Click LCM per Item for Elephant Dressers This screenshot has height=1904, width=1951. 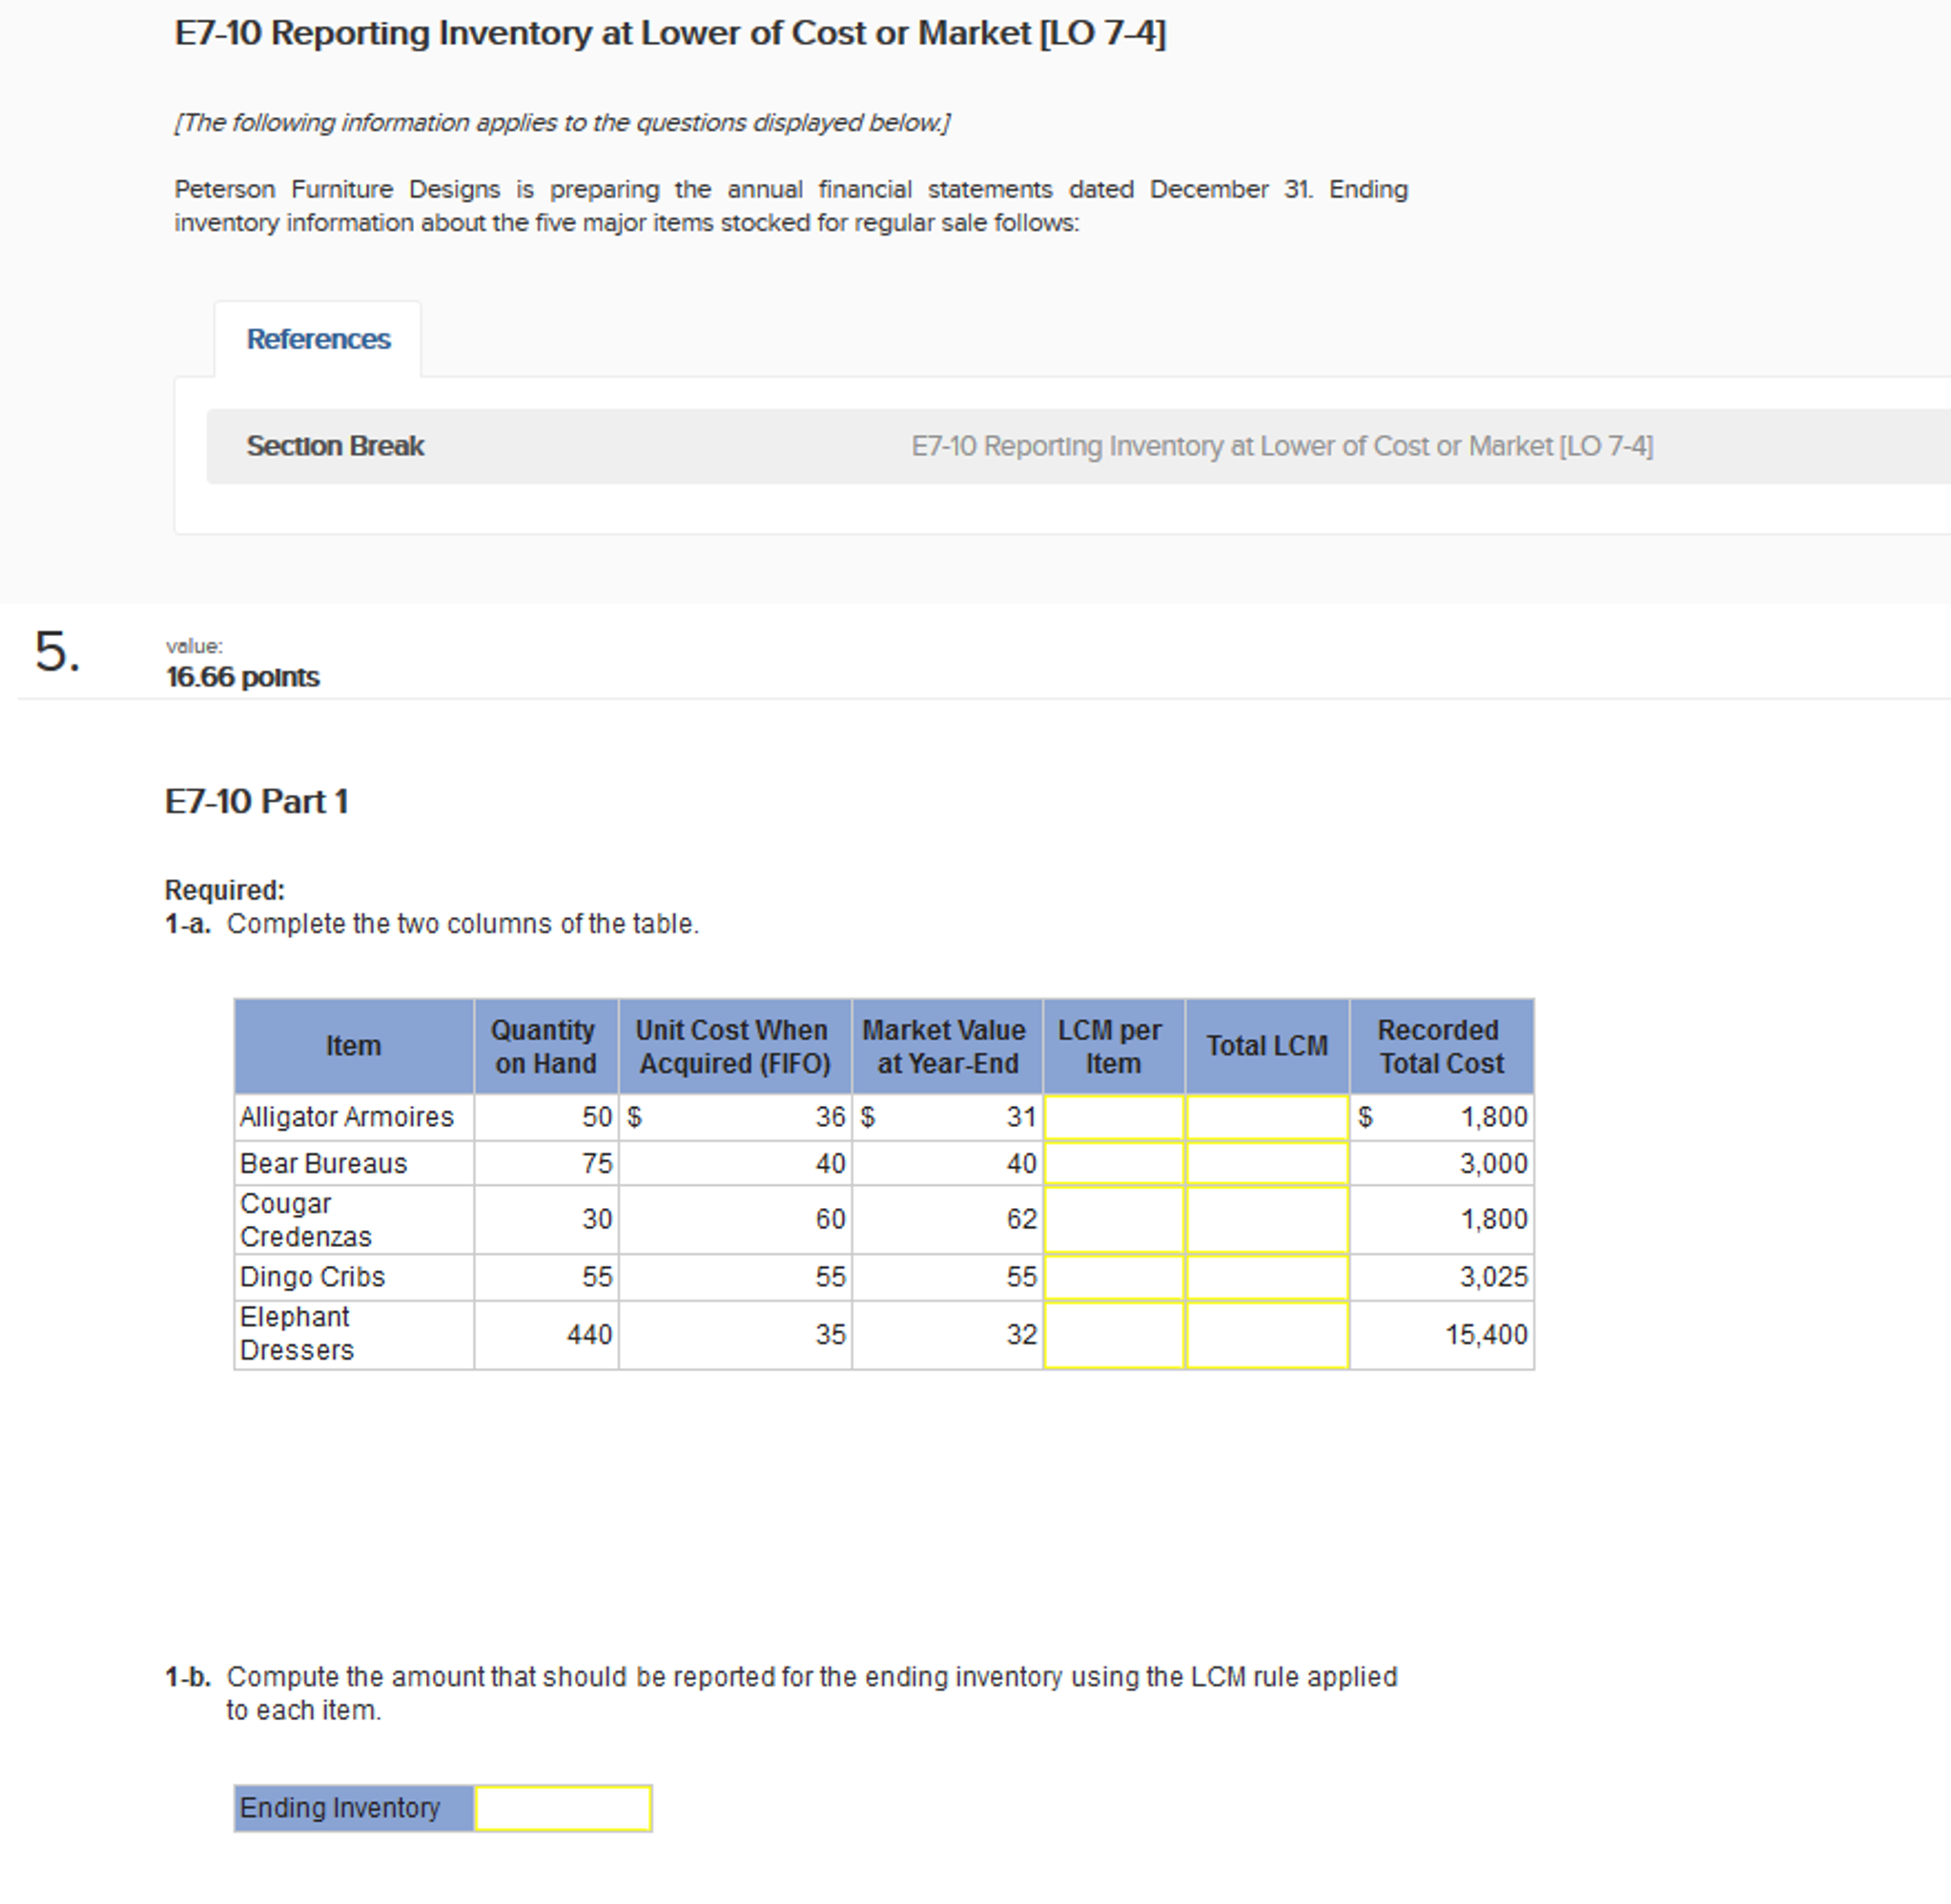(x=1113, y=1334)
